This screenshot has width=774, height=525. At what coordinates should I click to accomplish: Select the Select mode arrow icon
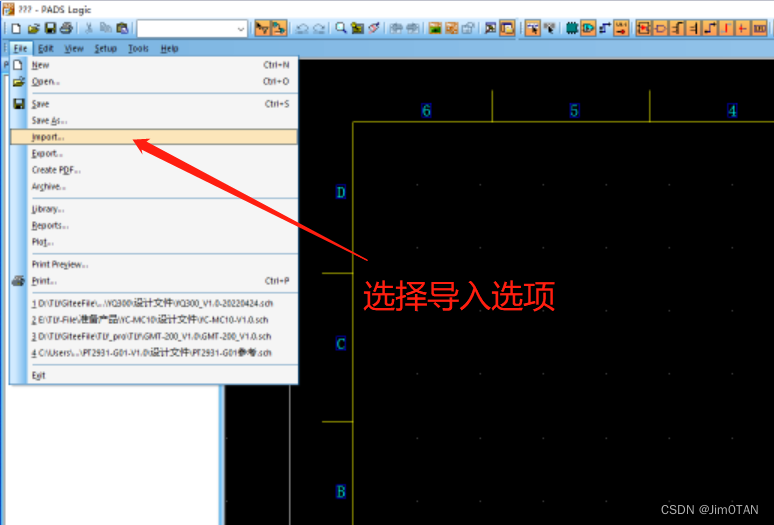(x=532, y=29)
